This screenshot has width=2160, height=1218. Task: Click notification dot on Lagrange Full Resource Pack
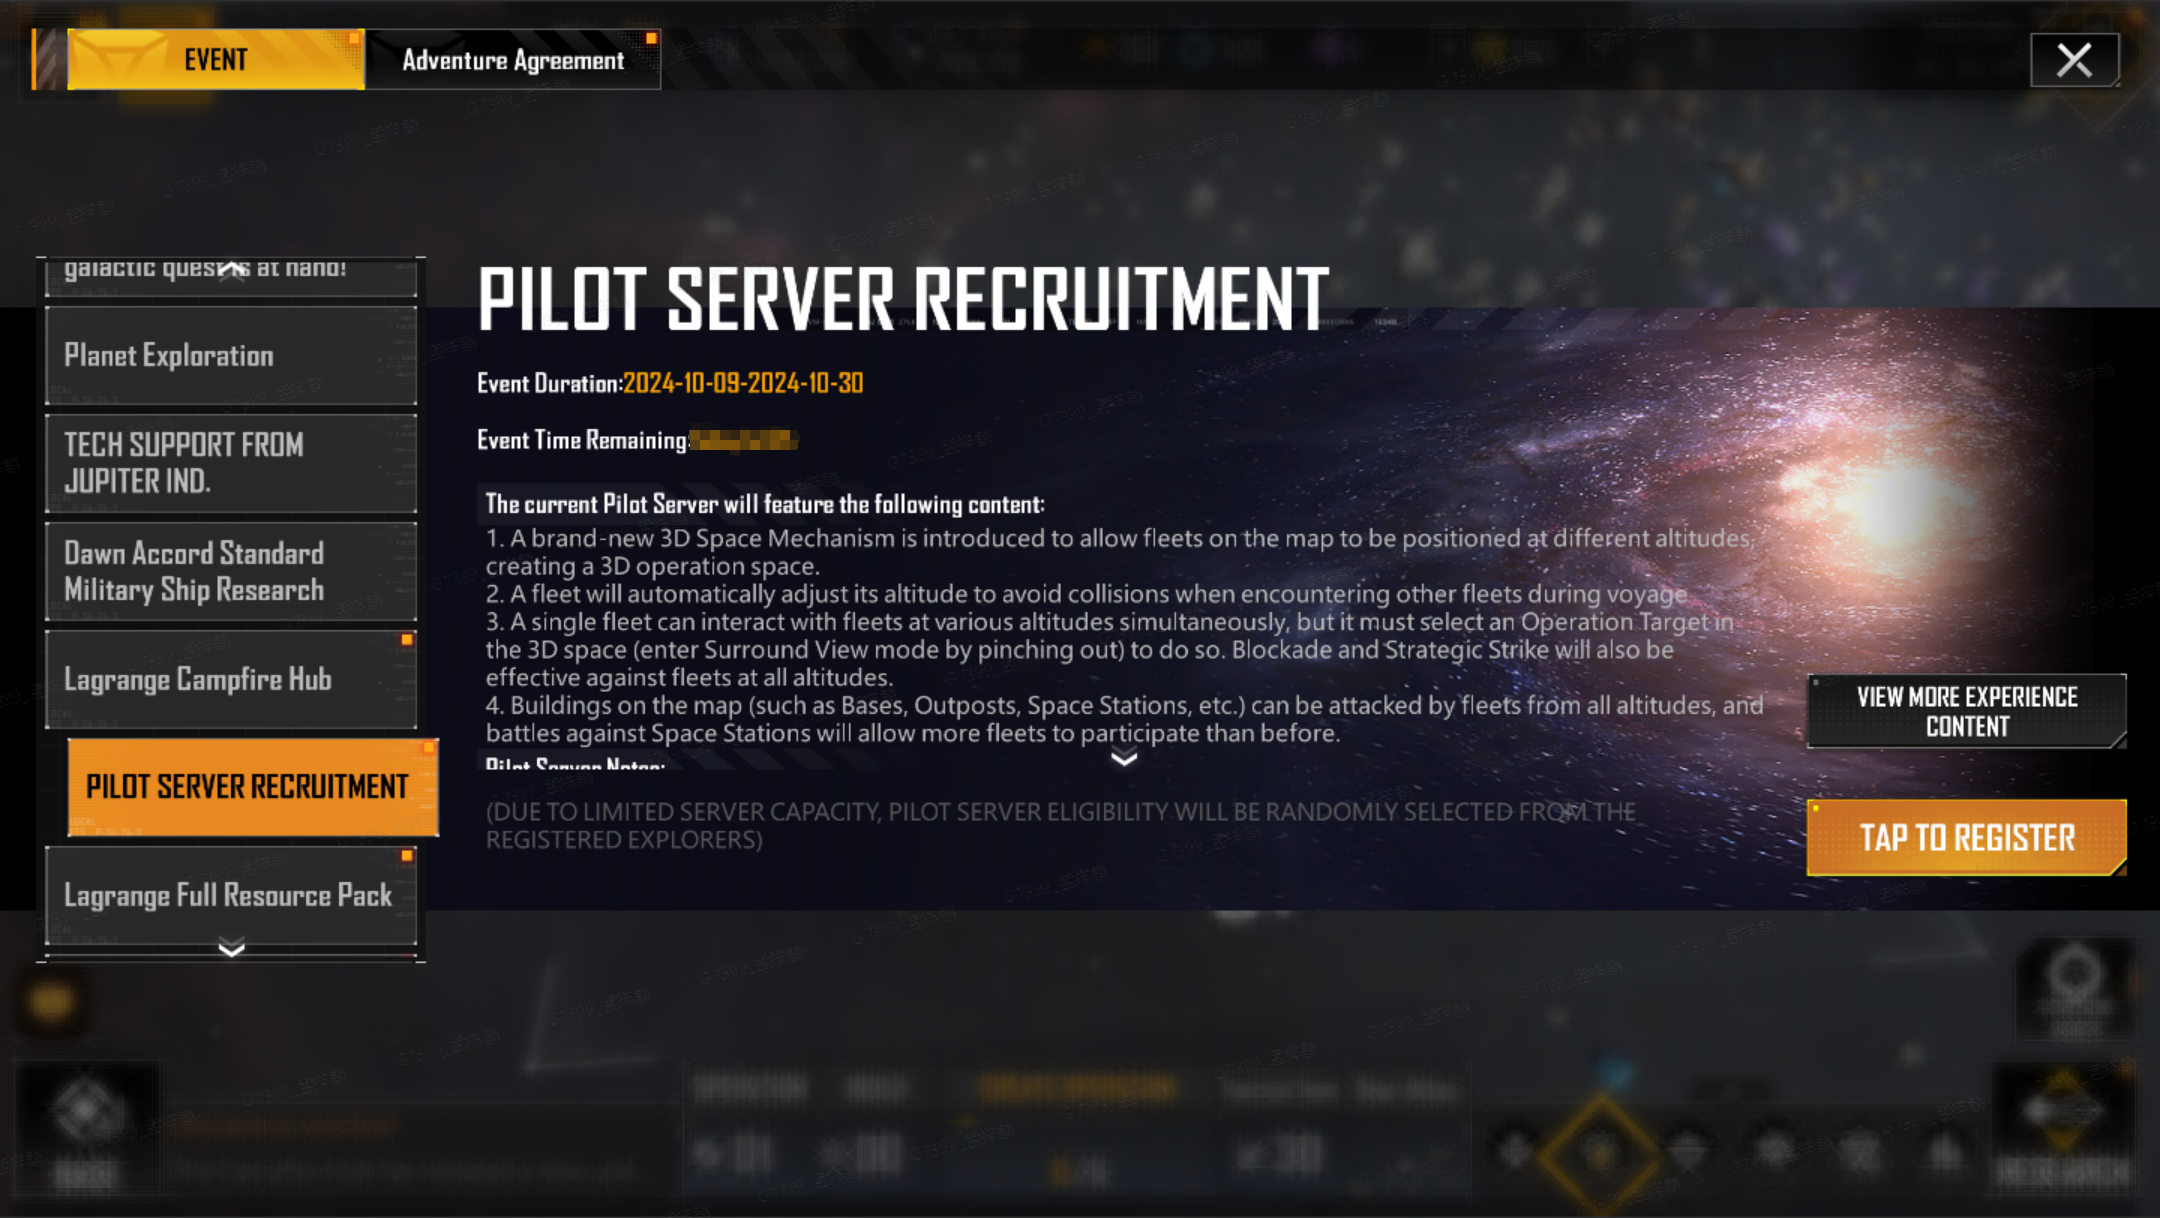407,856
